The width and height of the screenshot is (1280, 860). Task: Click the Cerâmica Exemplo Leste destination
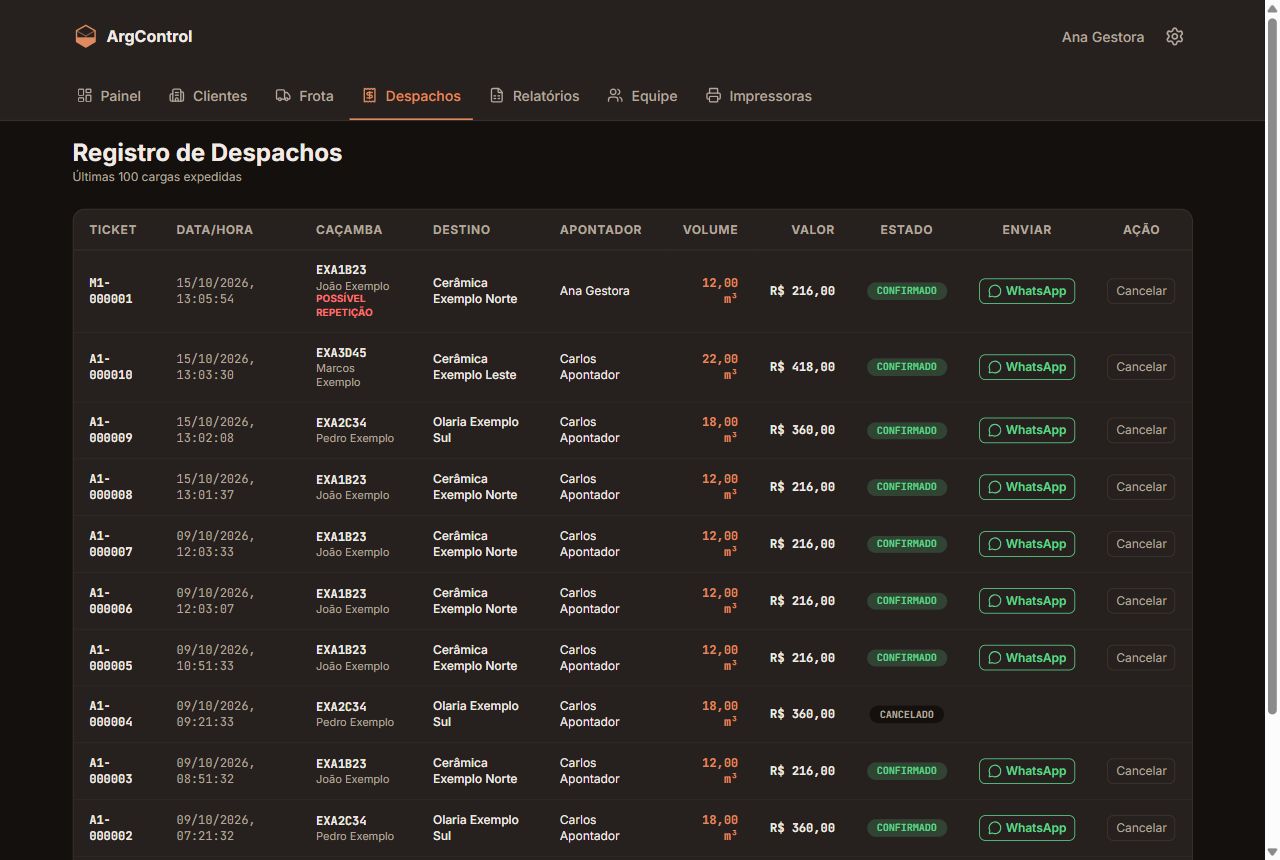[475, 367]
